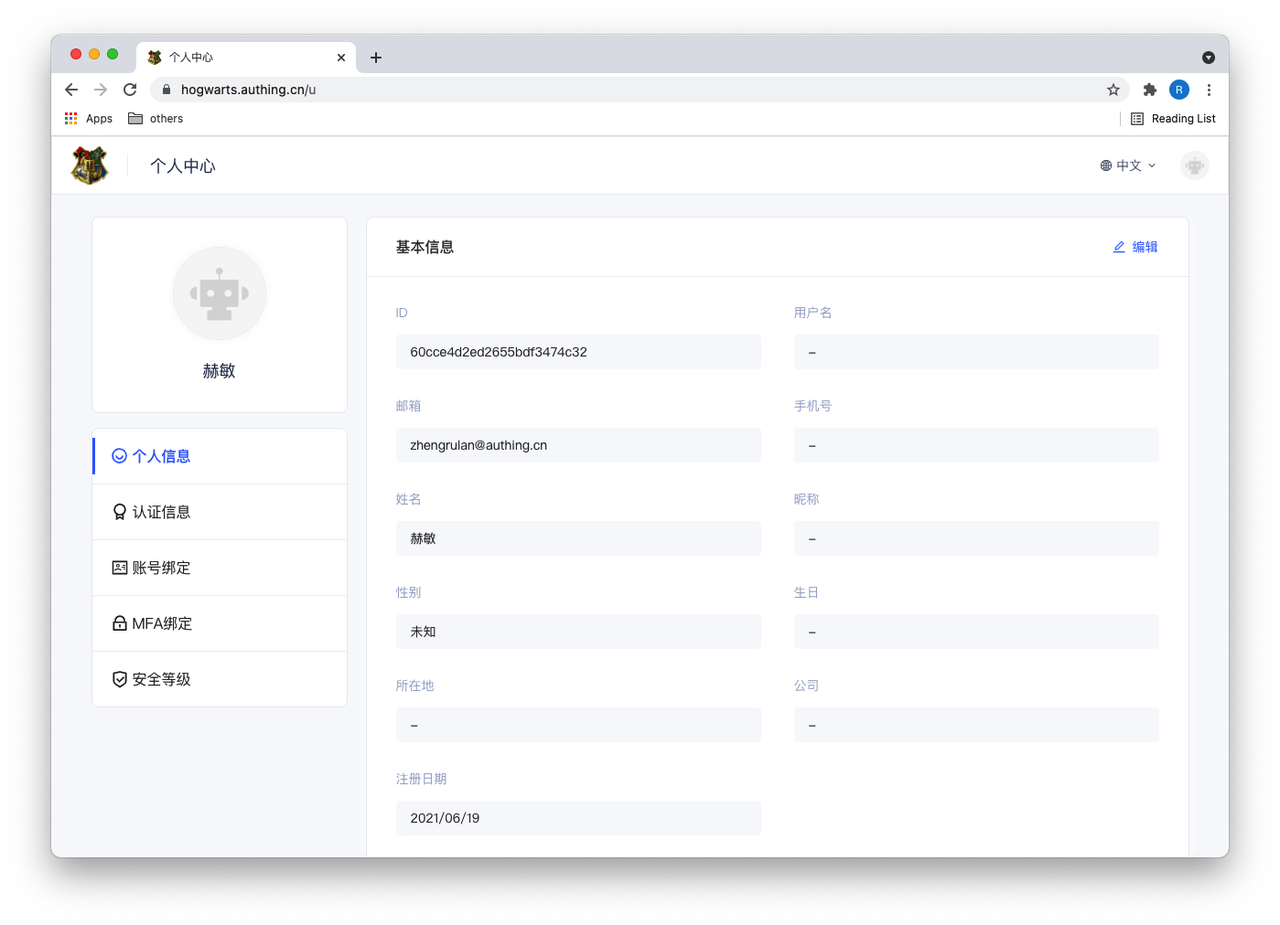The image size is (1280, 925).
Task: Open the others bookmark folder
Action: point(156,118)
